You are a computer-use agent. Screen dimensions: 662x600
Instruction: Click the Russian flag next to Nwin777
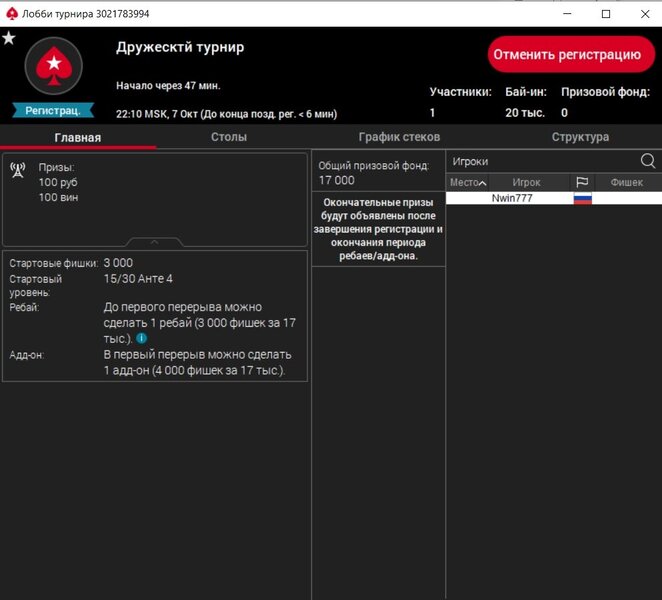click(582, 198)
